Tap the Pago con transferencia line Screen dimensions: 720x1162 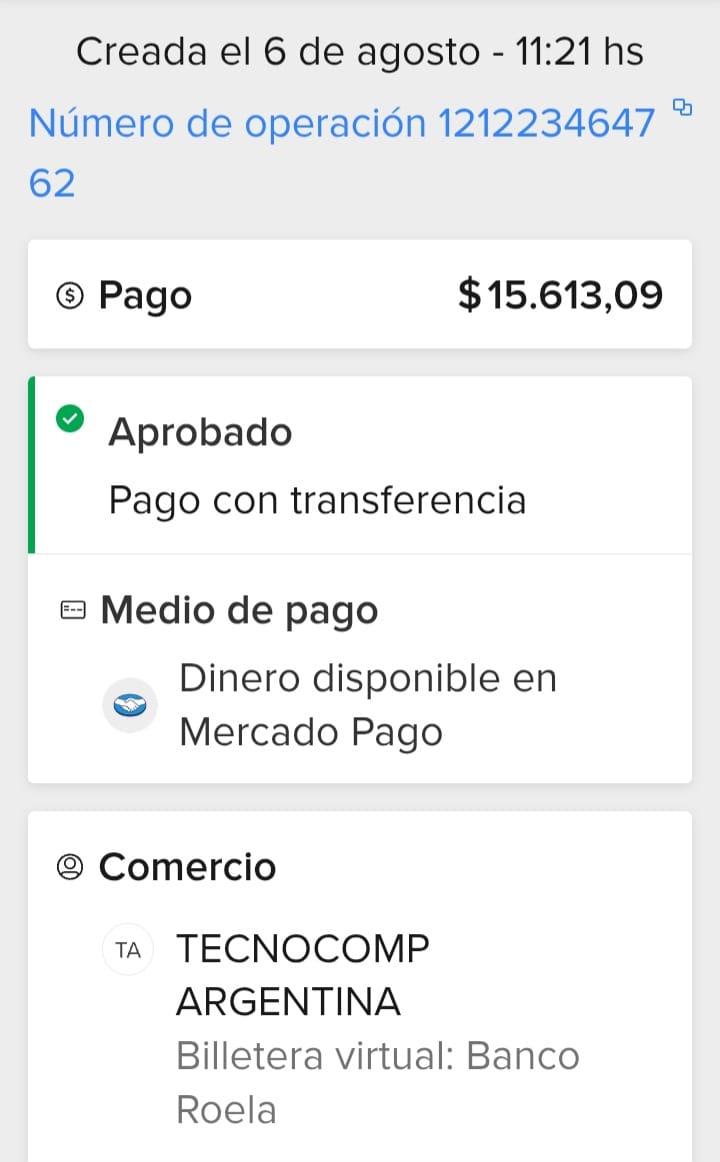click(x=317, y=499)
